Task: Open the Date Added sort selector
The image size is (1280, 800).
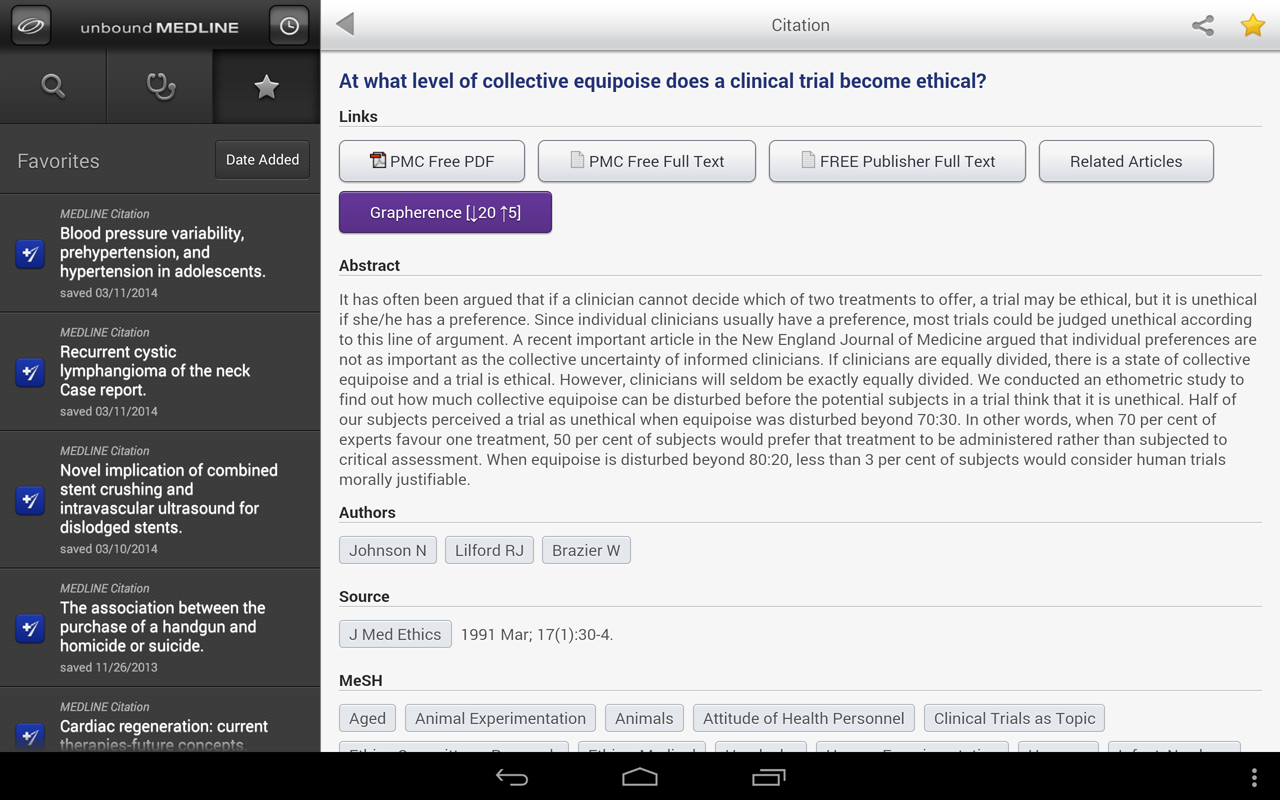Action: pyautogui.click(x=262, y=159)
